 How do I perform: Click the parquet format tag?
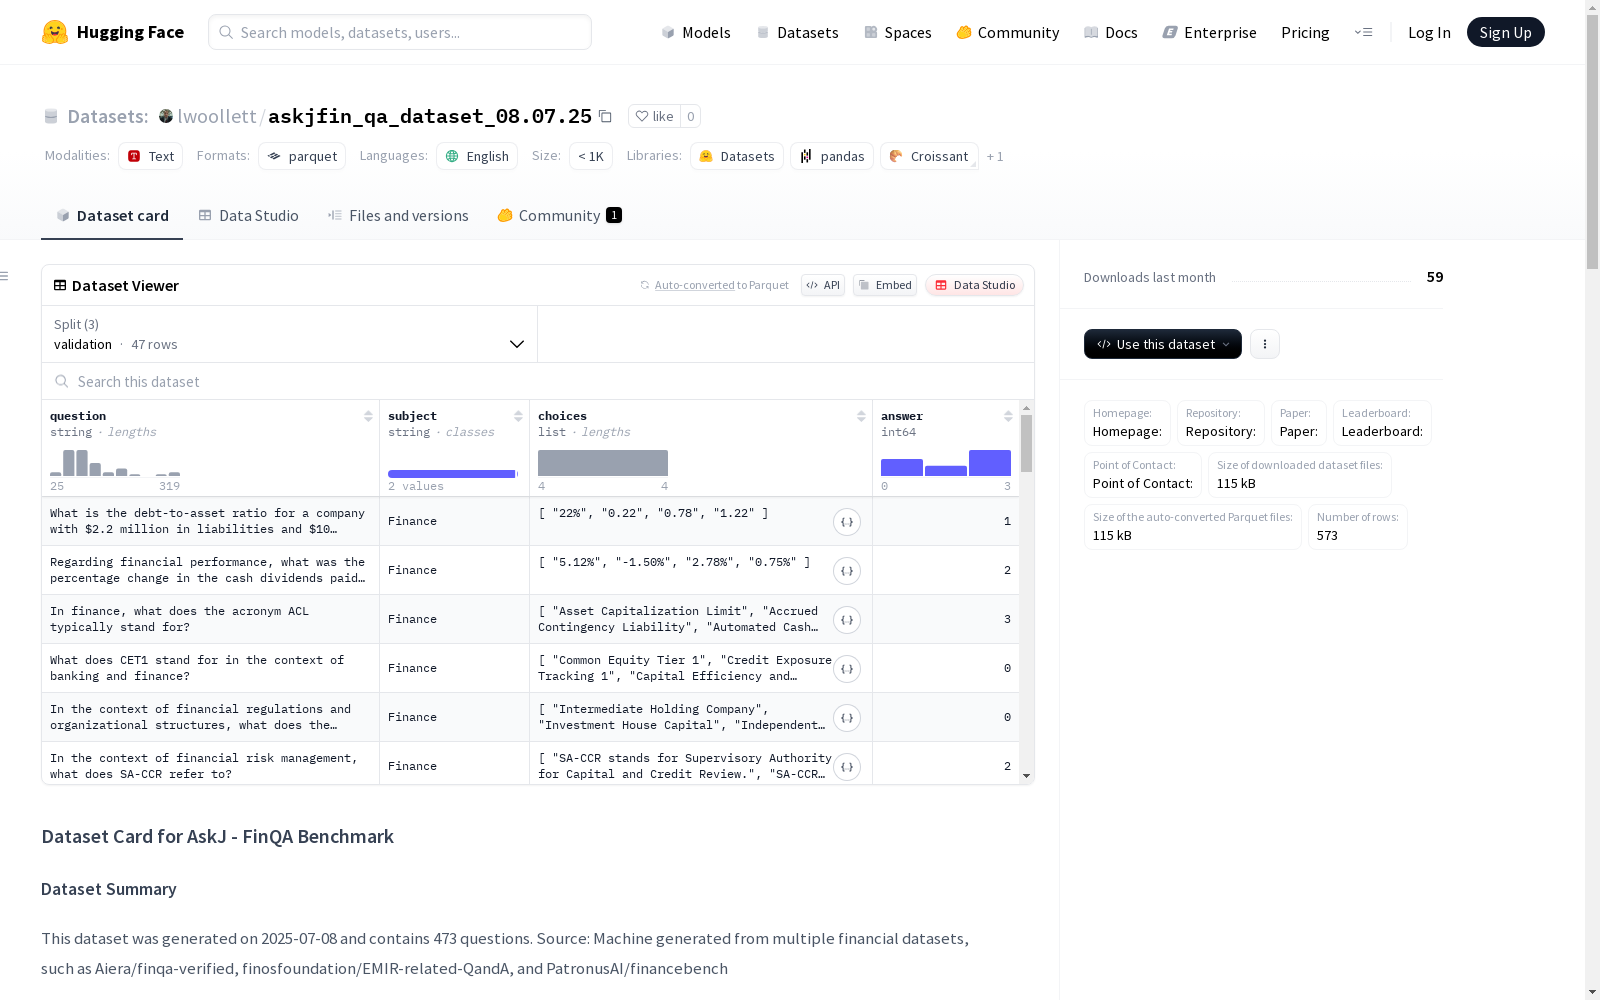[302, 156]
